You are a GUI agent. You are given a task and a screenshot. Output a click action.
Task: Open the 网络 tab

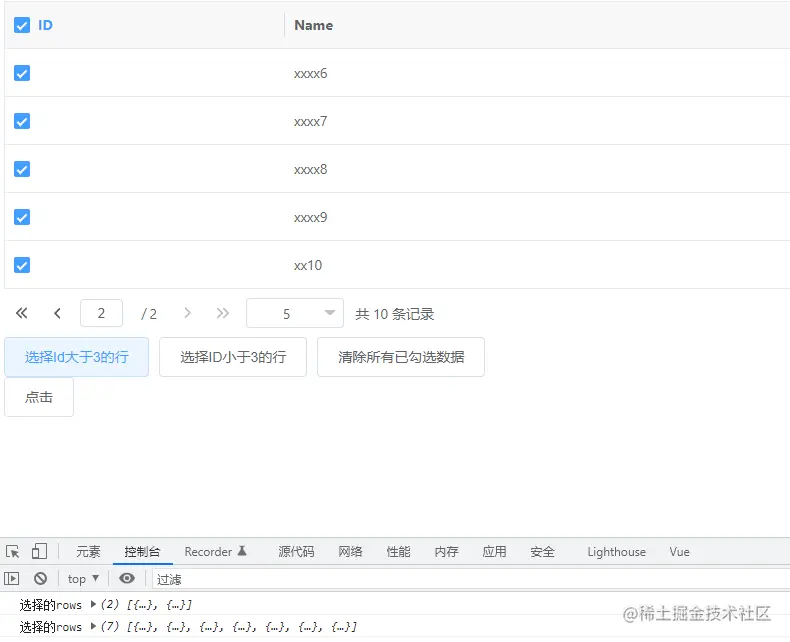point(350,552)
